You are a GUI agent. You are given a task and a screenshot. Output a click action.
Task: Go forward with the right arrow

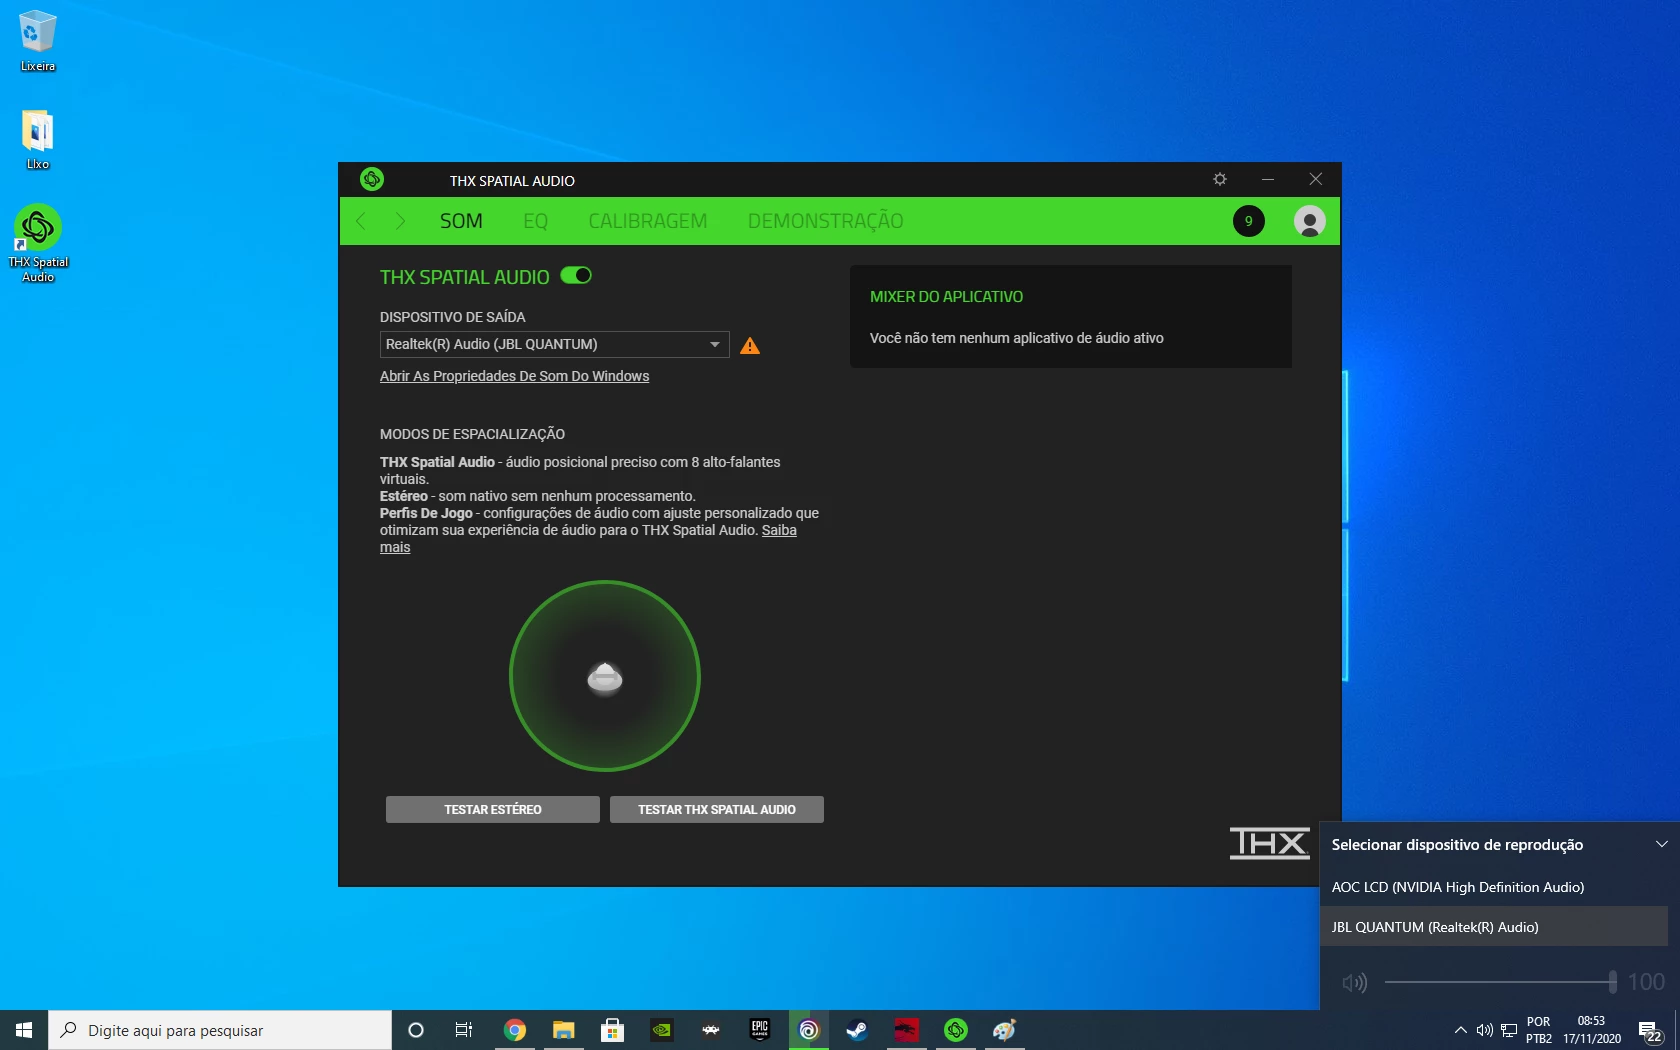(400, 221)
